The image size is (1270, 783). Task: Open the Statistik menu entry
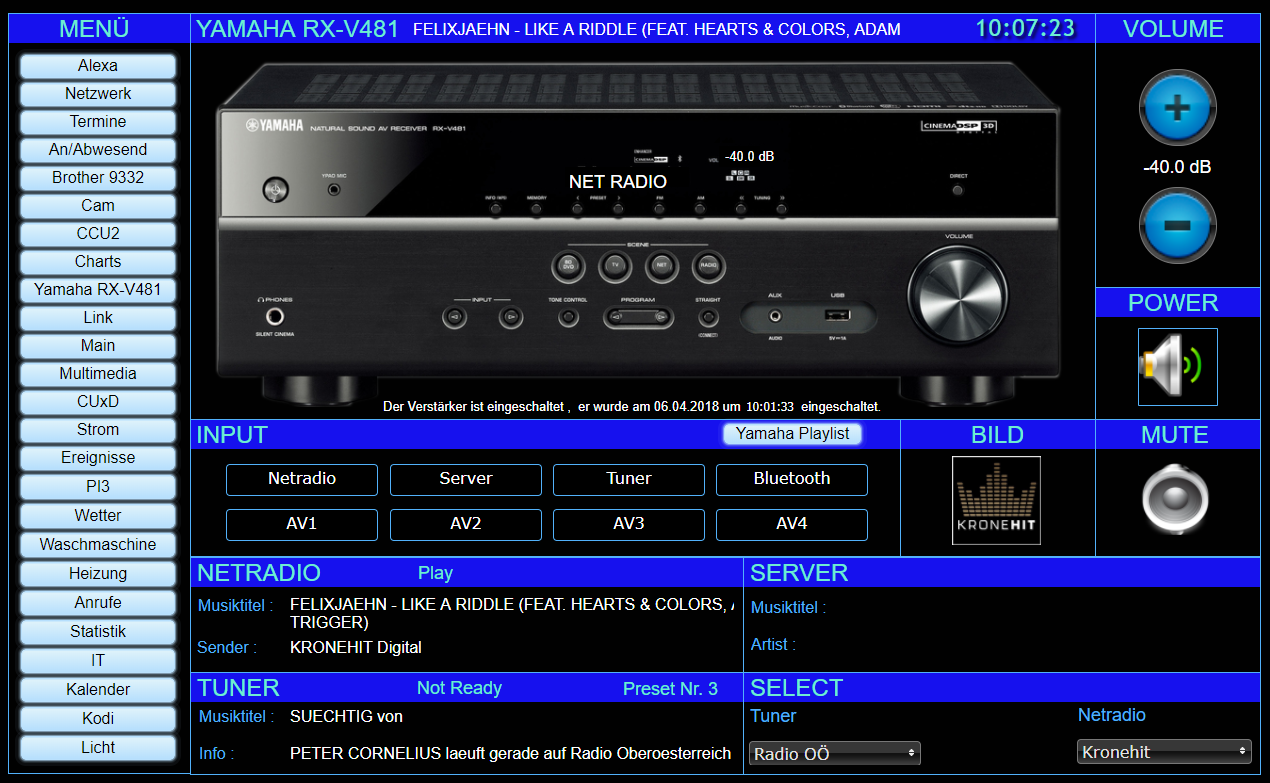click(98, 632)
